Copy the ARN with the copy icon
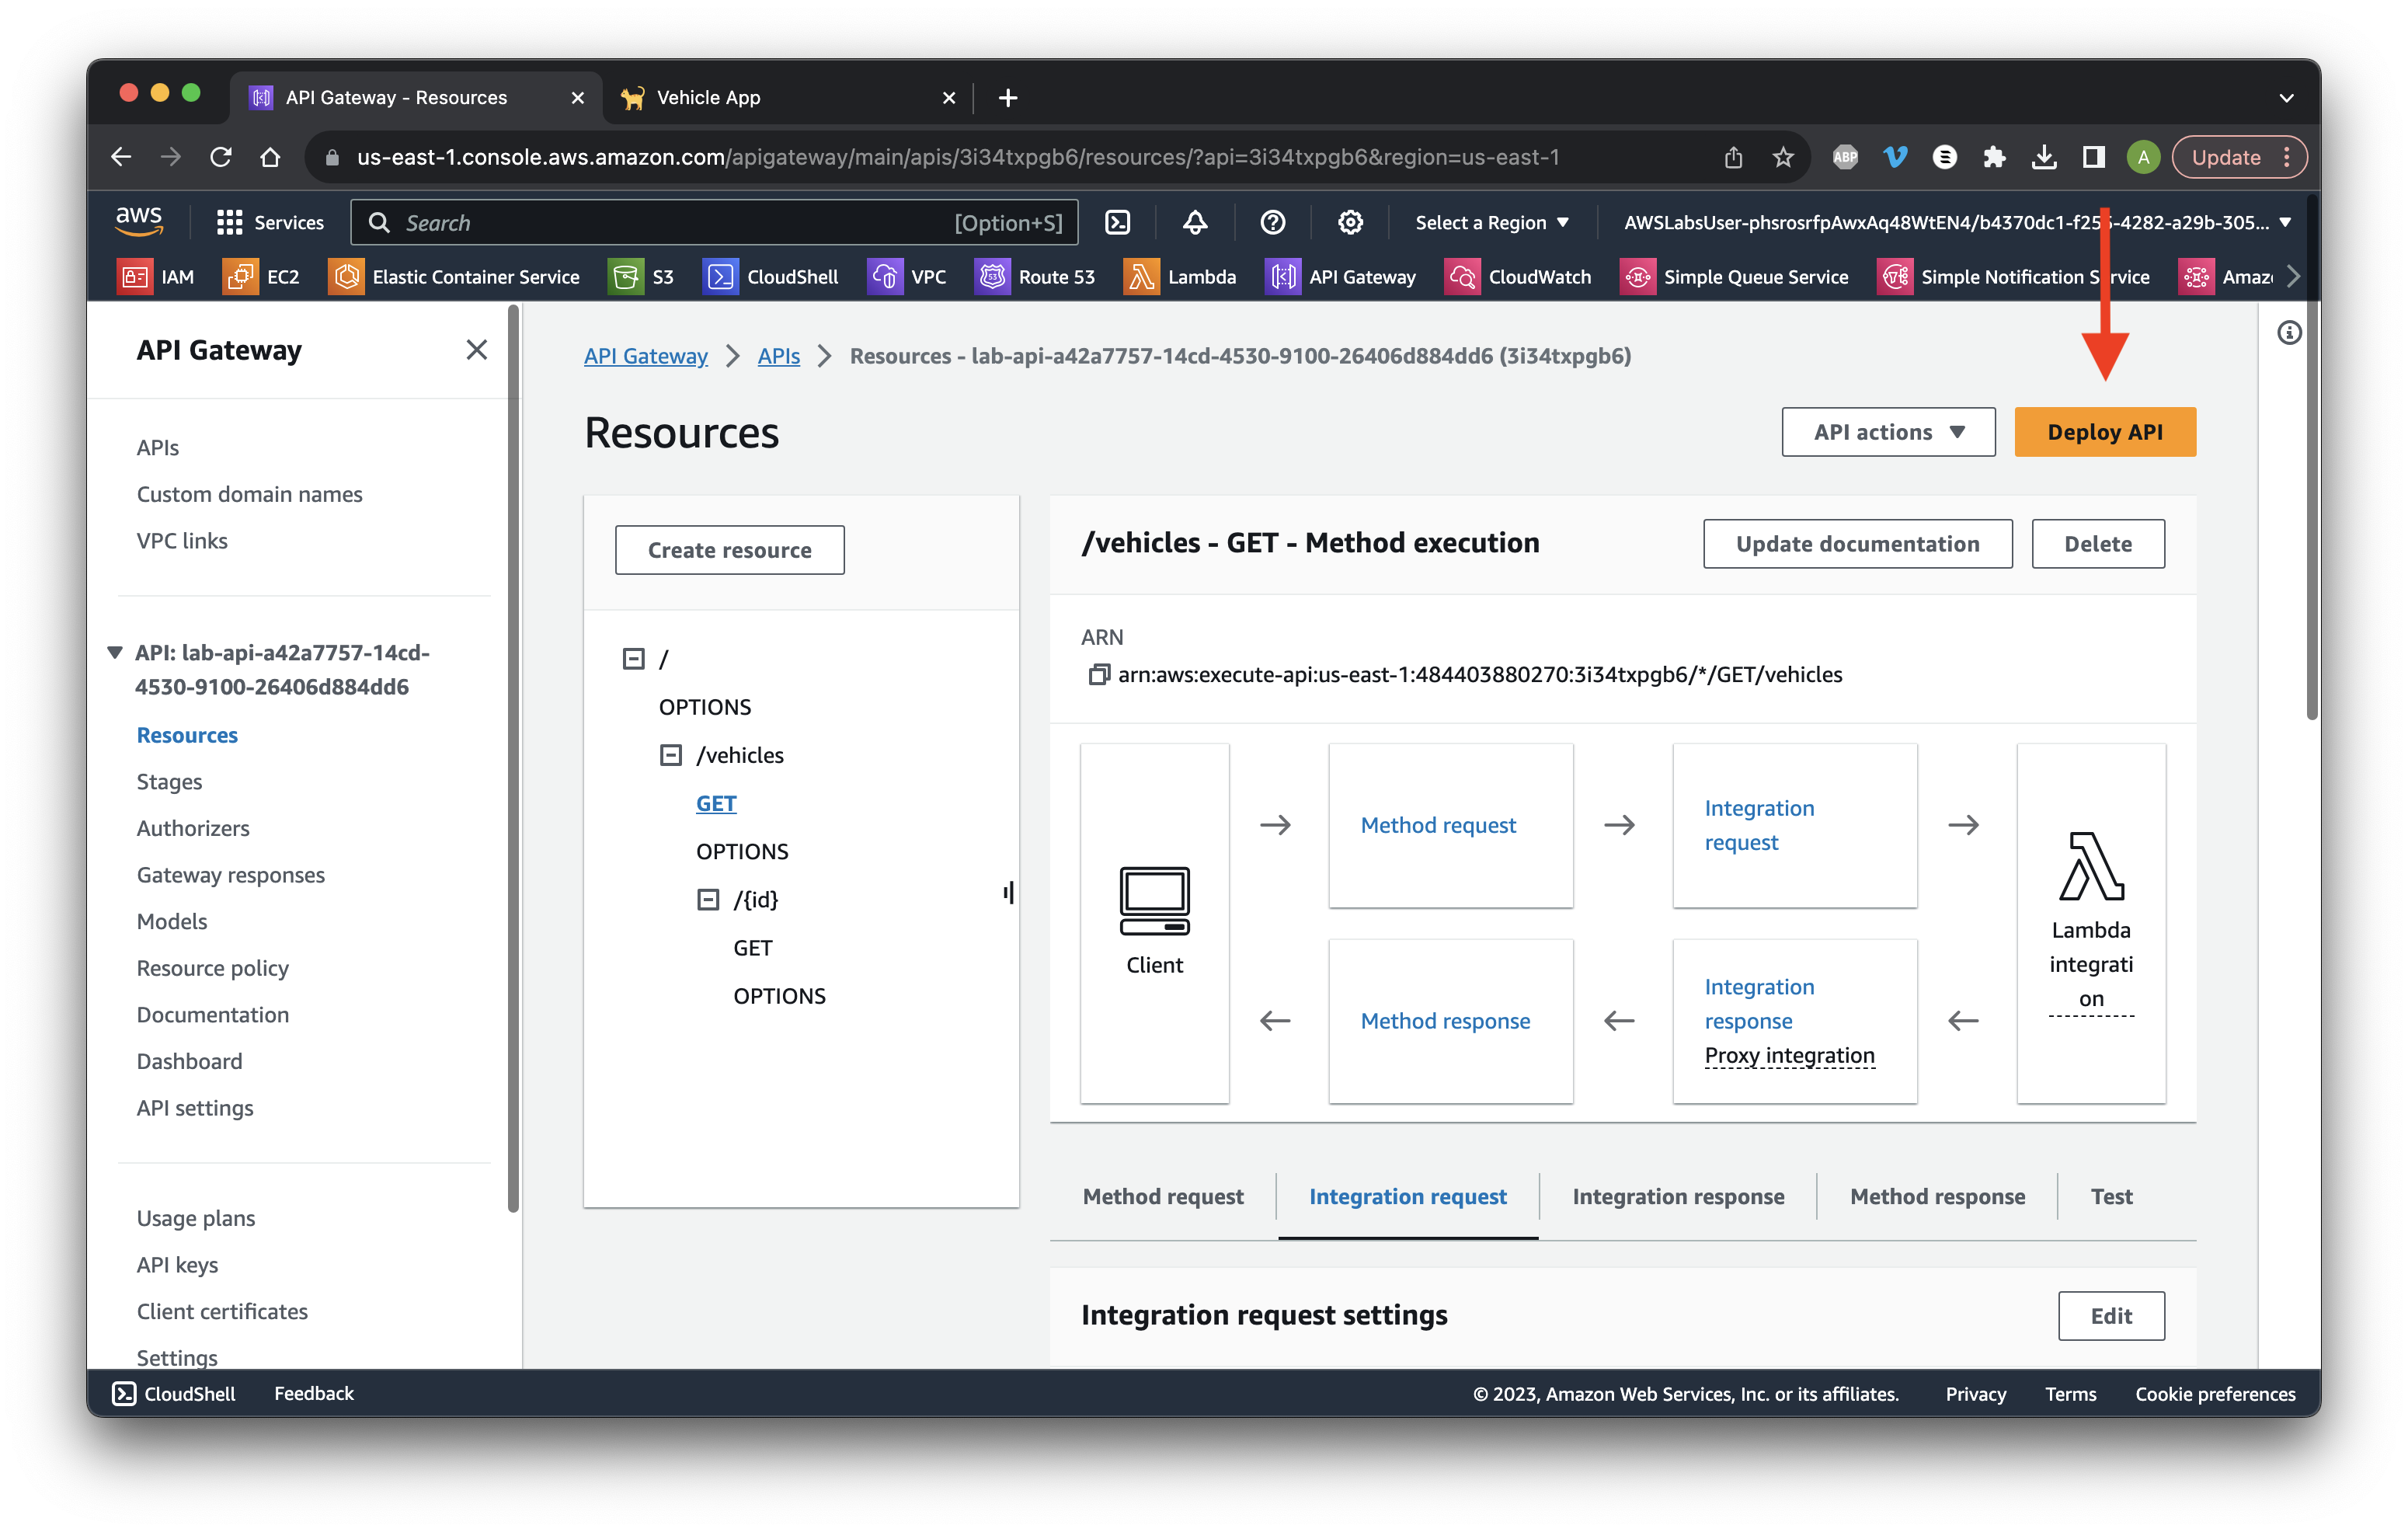2408x1532 pixels. click(x=1098, y=674)
